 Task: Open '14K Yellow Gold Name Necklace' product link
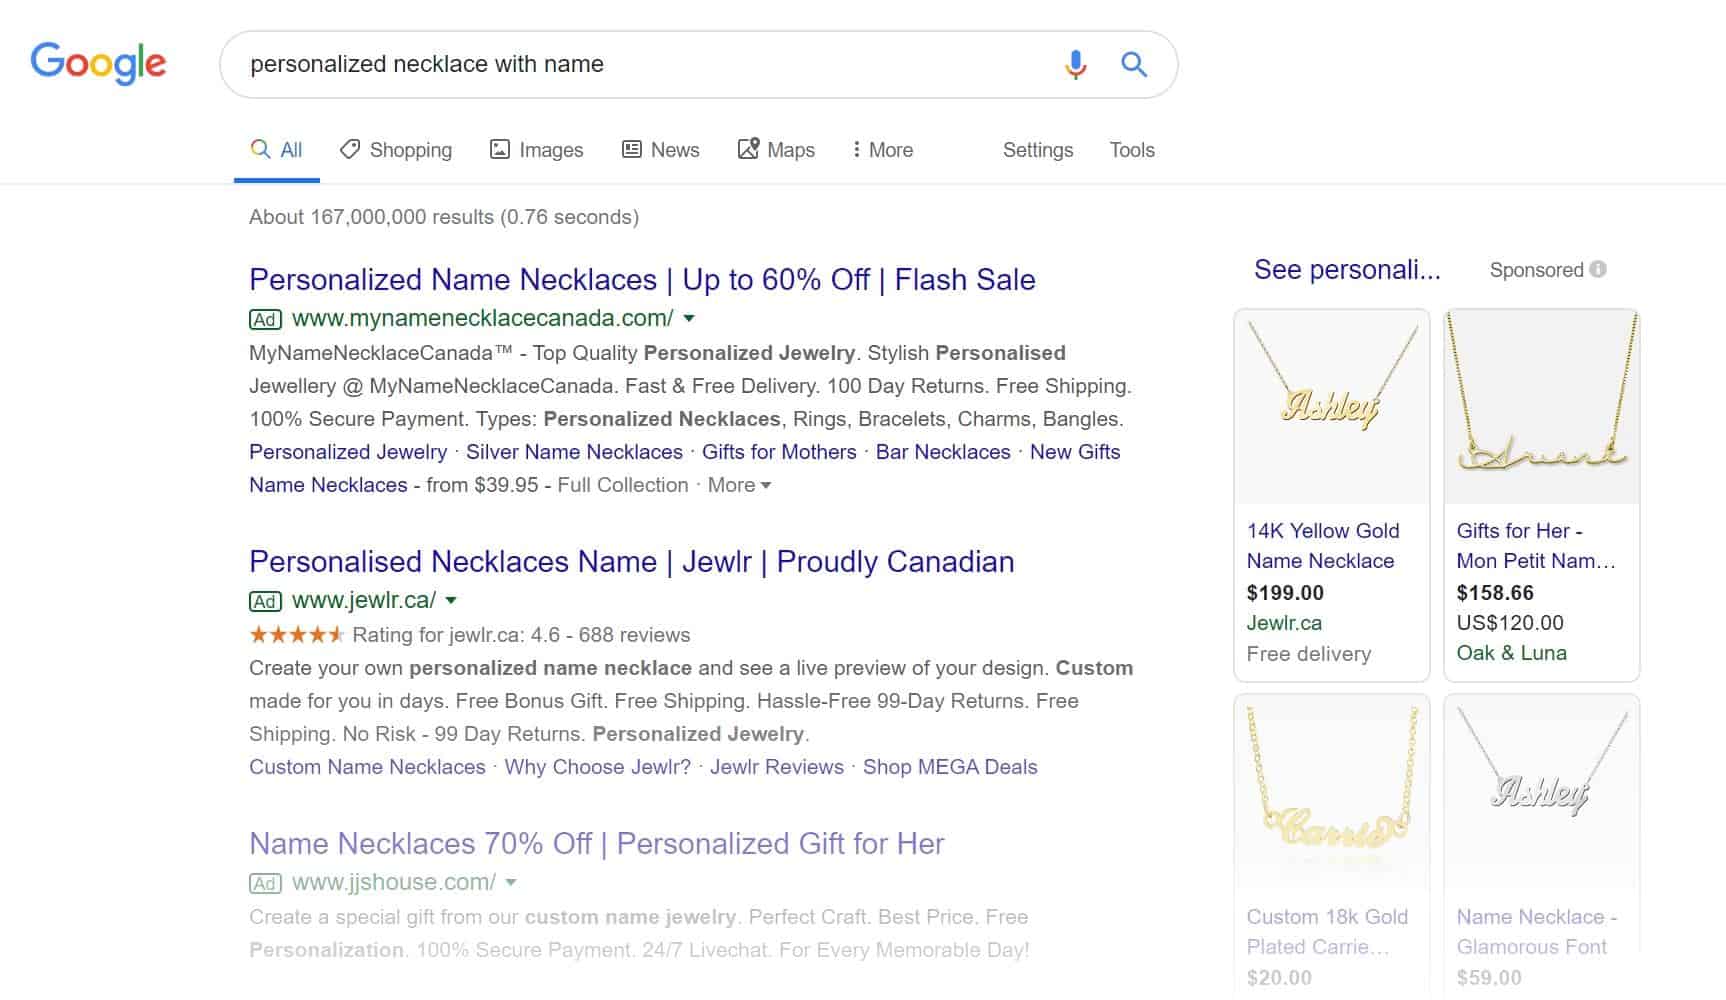1323,546
